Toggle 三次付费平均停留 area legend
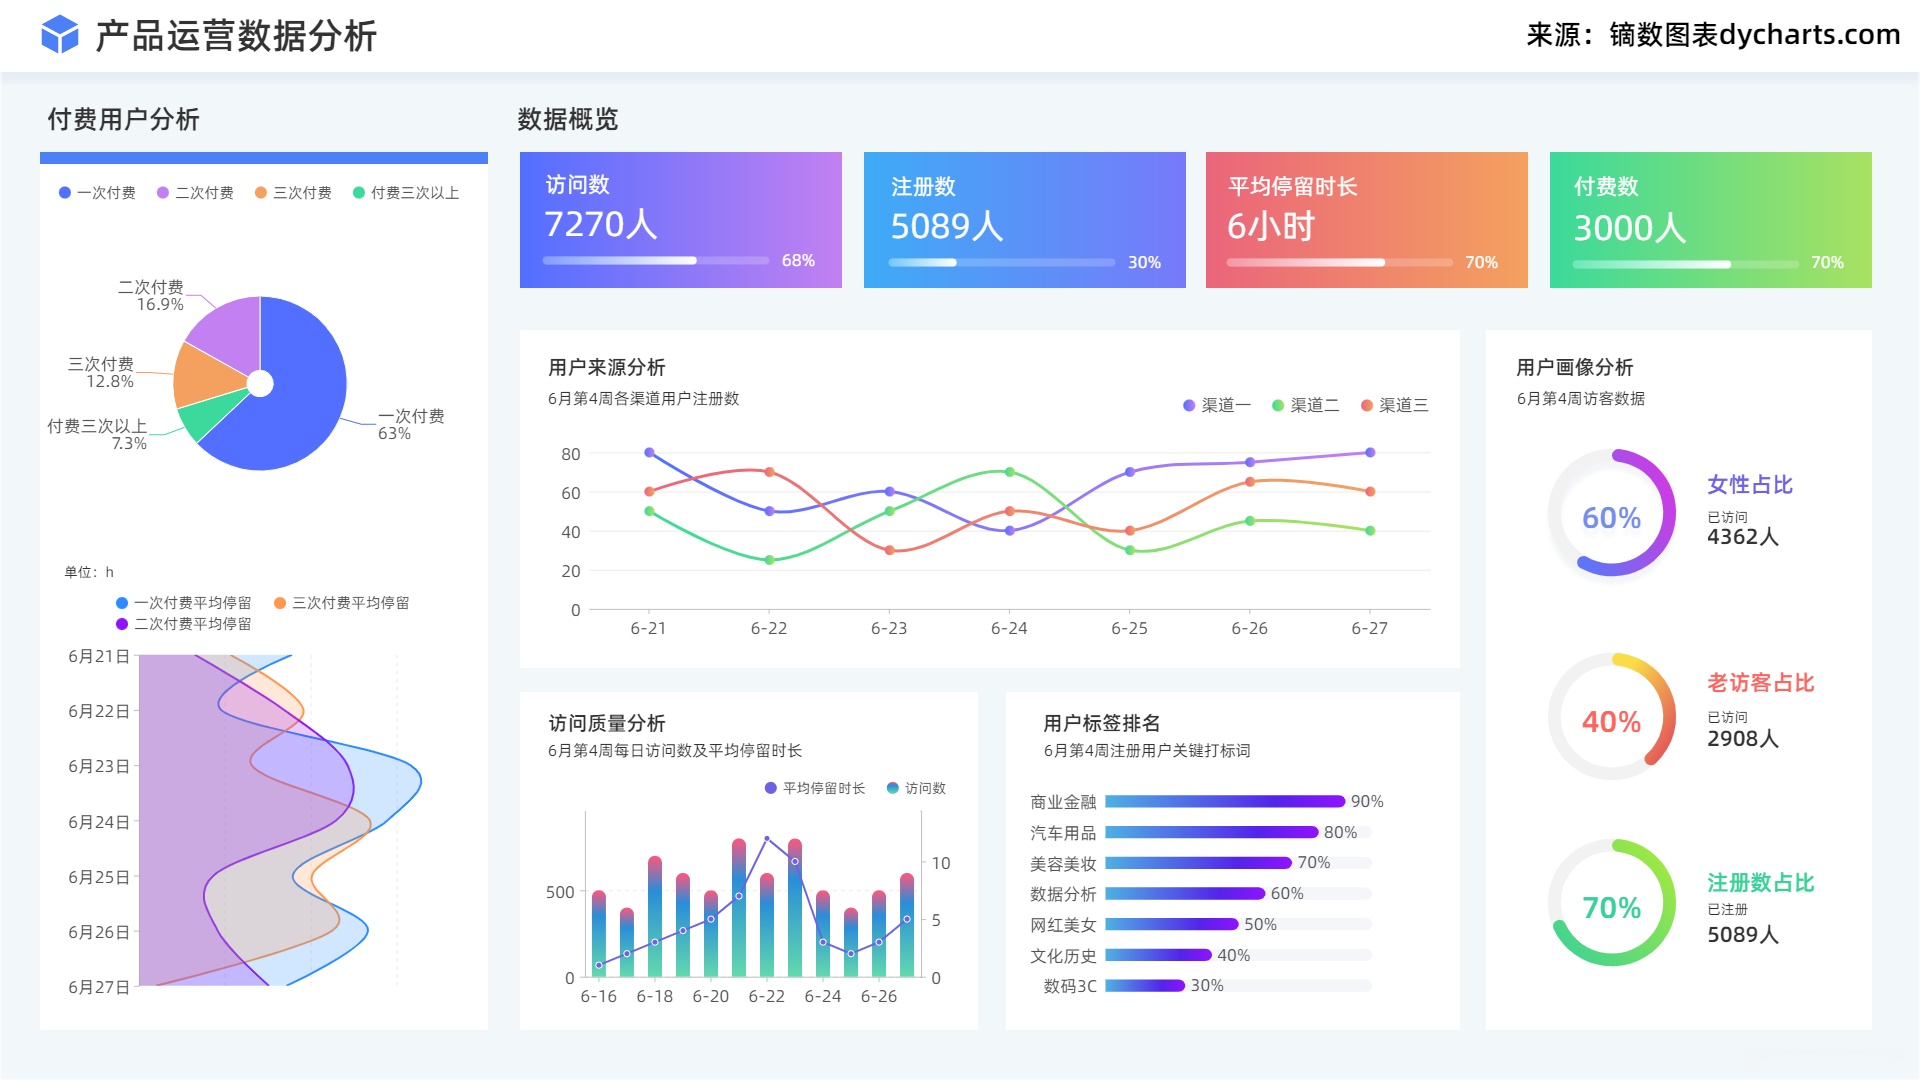Image resolution: width=1920 pixels, height=1080 pixels. coord(341,603)
